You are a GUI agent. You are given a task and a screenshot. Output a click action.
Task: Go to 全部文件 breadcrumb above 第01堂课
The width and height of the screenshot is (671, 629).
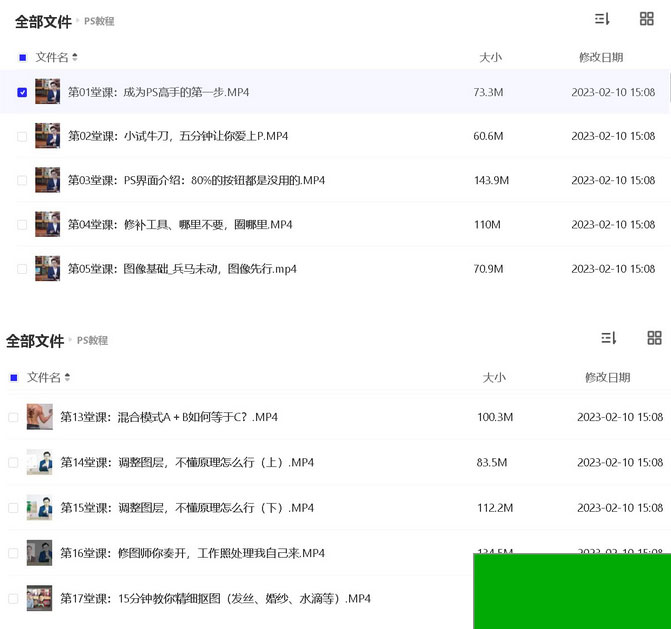42,20
